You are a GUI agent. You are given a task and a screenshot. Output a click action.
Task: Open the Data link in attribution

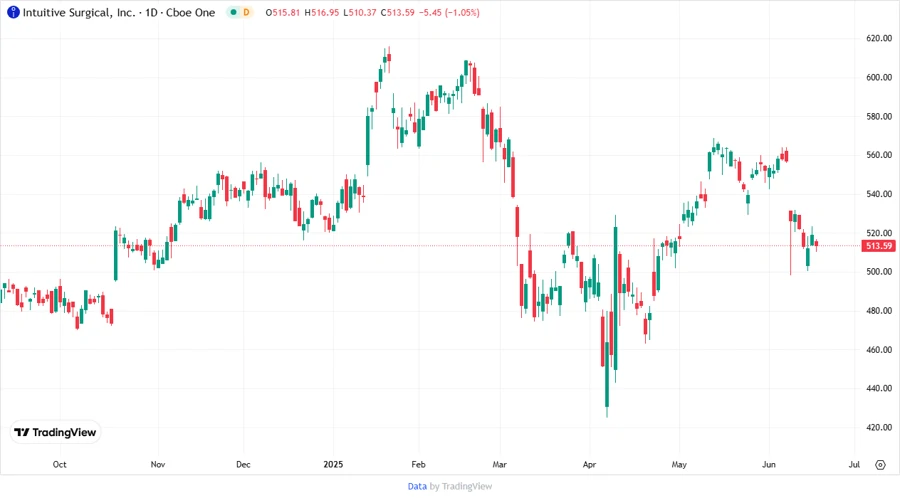click(x=417, y=487)
